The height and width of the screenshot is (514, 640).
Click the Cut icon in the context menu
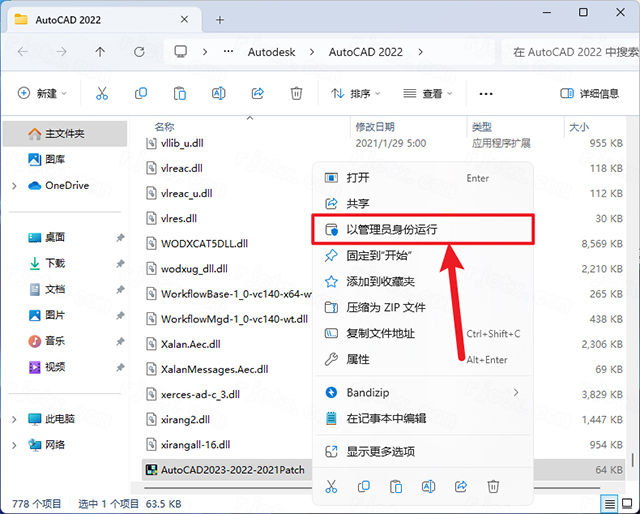pyautogui.click(x=331, y=487)
